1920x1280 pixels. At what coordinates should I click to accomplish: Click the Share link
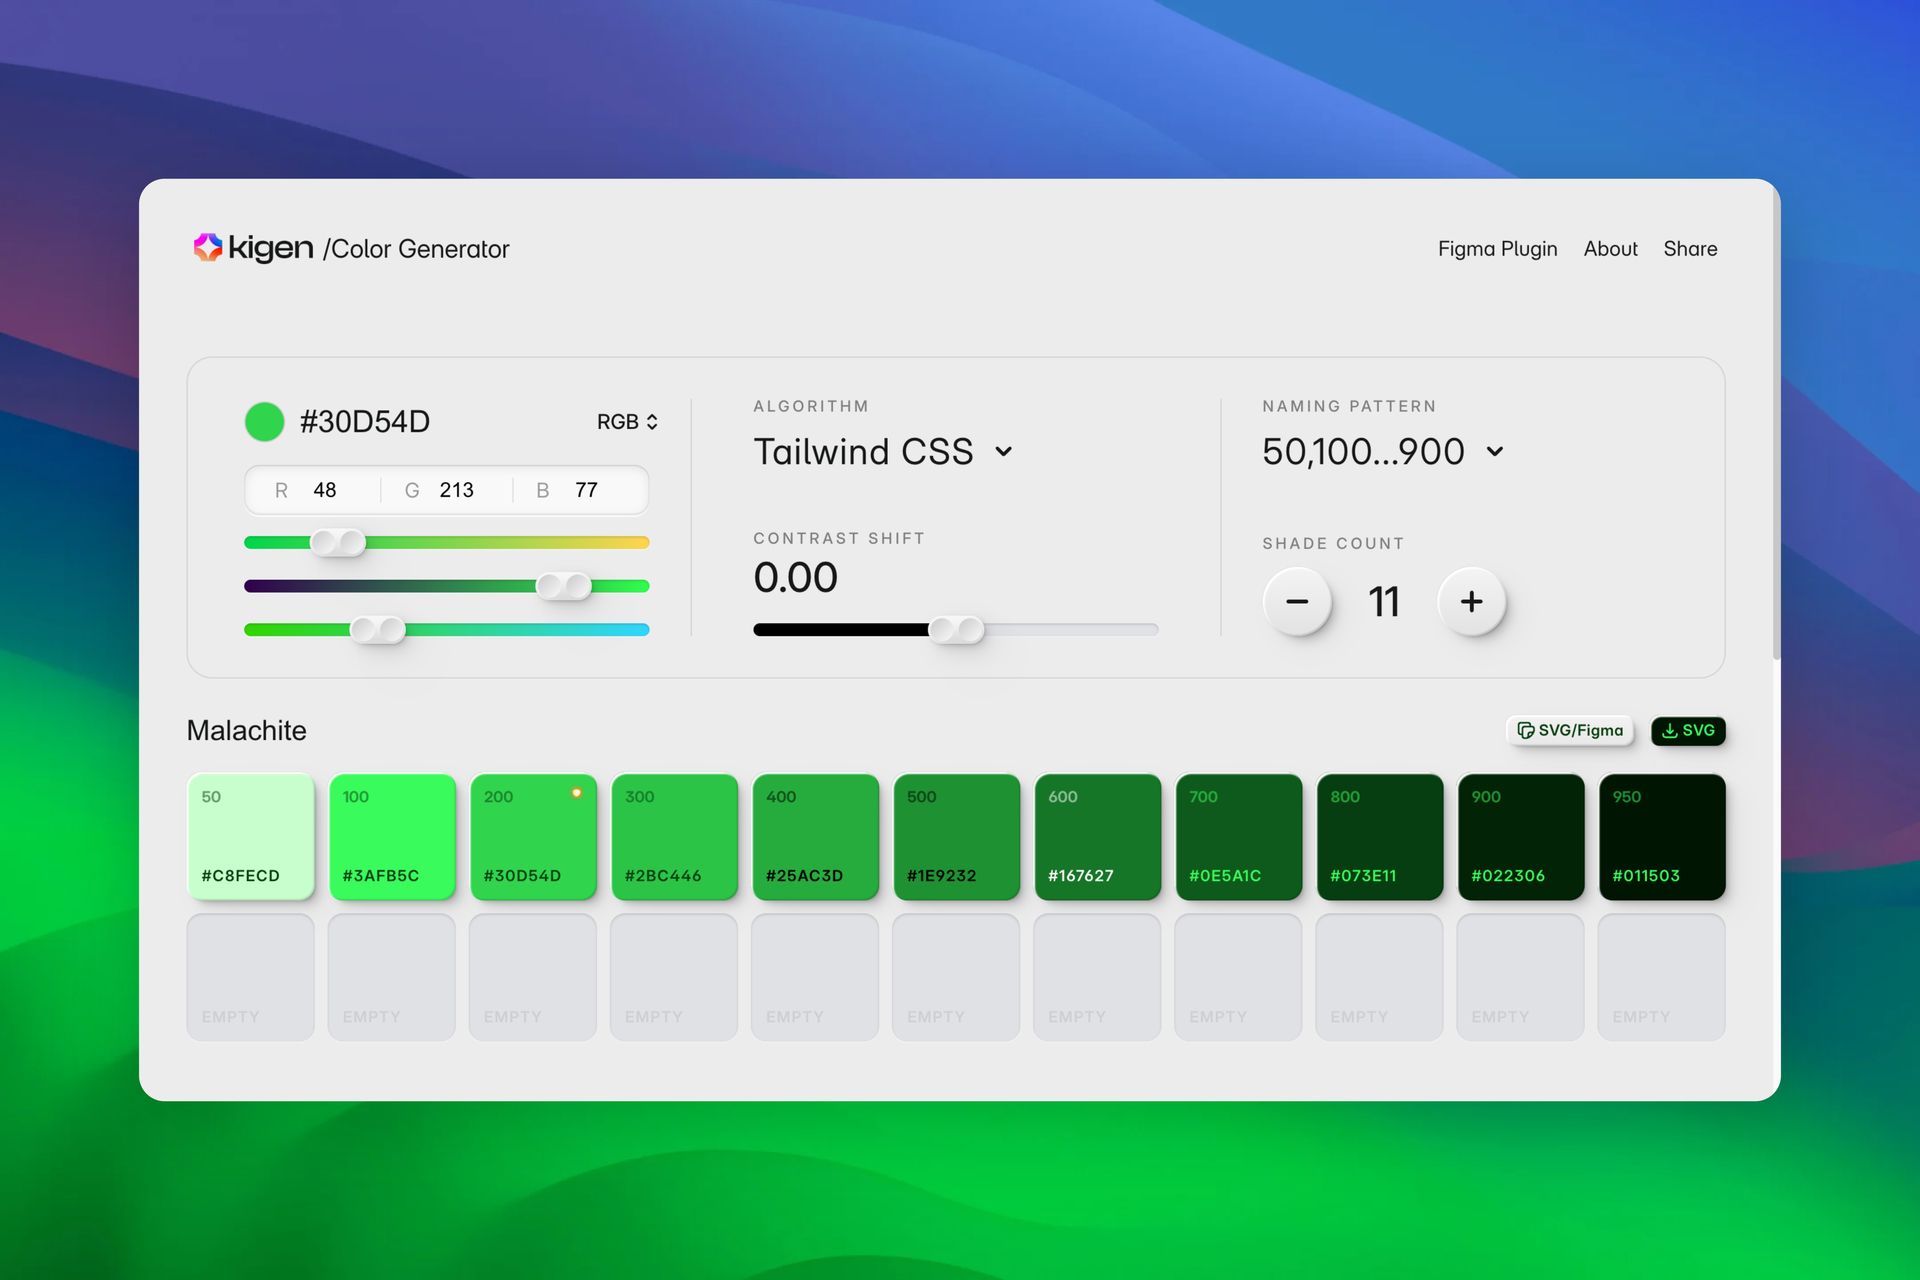click(1690, 249)
